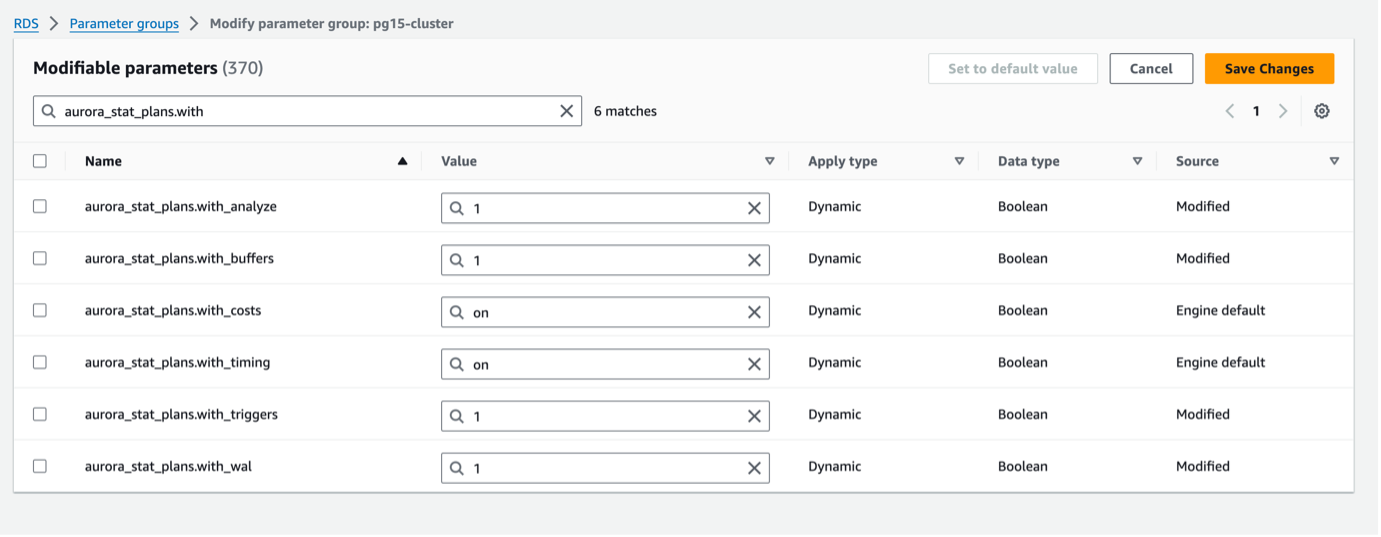This screenshot has height=537, width=1381.
Task: Select all parameters with header checkbox
Action: click(x=40, y=161)
